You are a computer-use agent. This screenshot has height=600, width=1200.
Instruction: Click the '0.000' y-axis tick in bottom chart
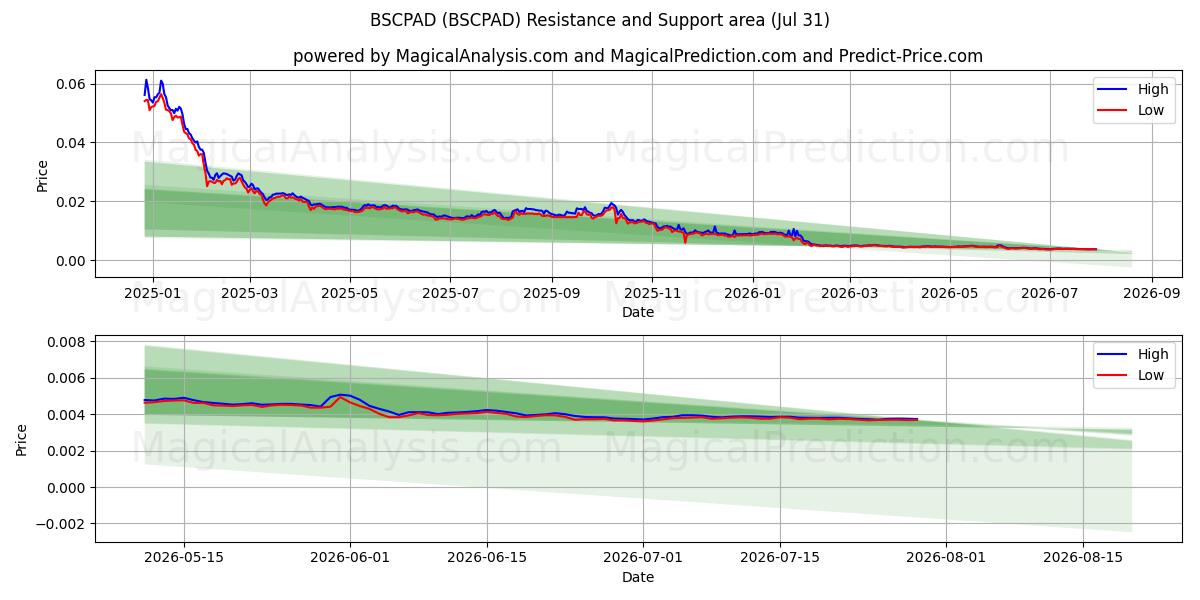(68, 488)
